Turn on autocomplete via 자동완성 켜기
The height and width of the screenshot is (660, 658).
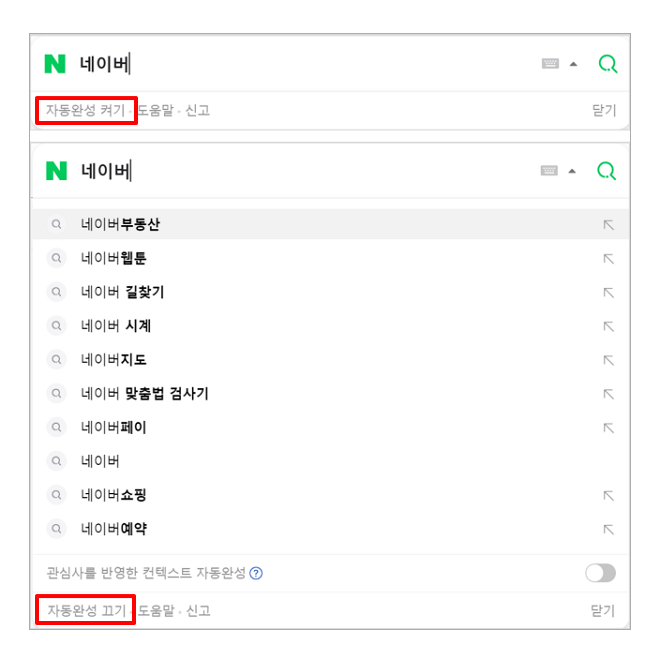[85, 110]
